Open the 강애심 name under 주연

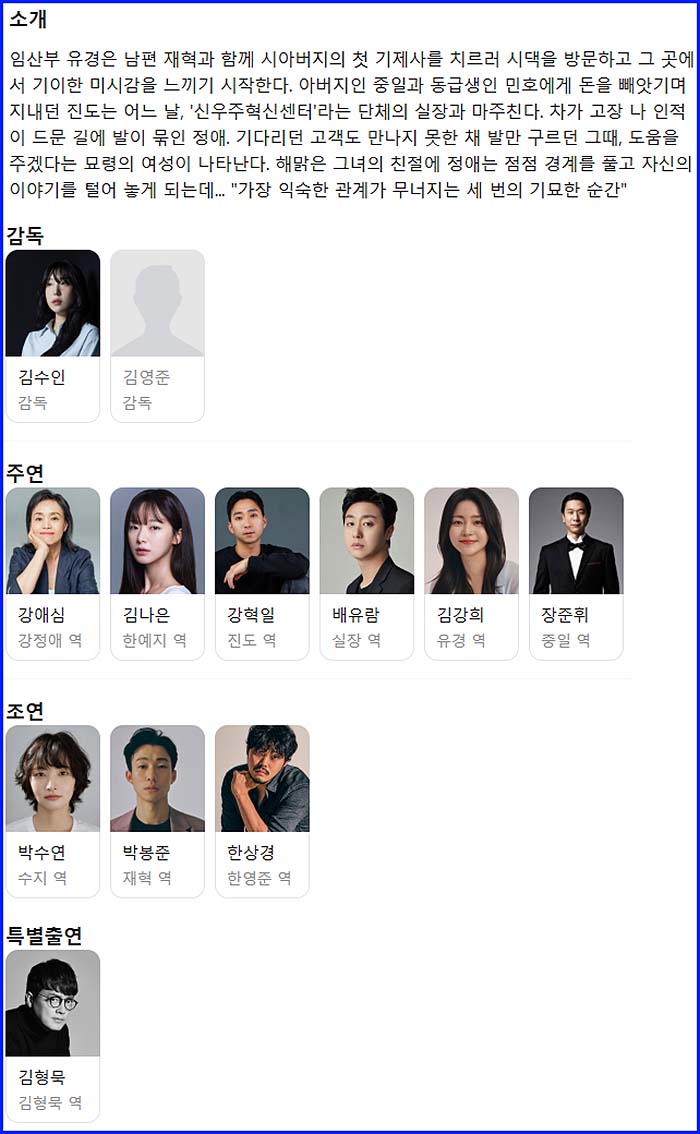42,615
